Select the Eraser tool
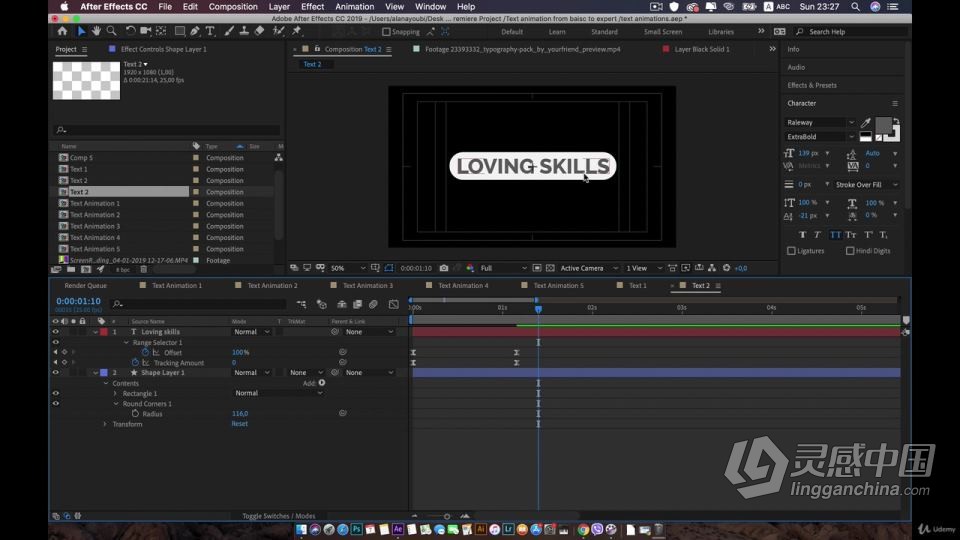The width and height of the screenshot is (960, 540). [260, 31]
